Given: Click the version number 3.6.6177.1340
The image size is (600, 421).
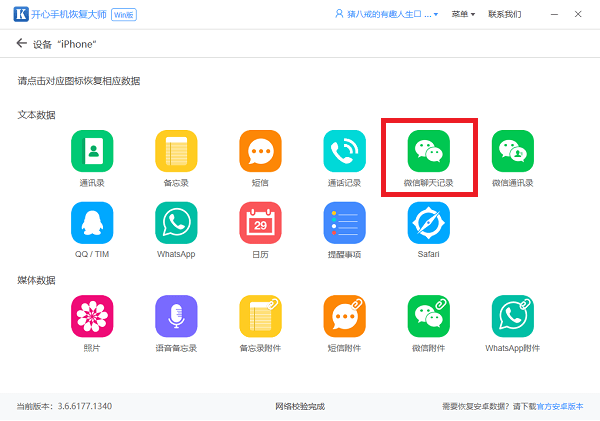Looking at the screenshot, I should [x=85, y=406].
